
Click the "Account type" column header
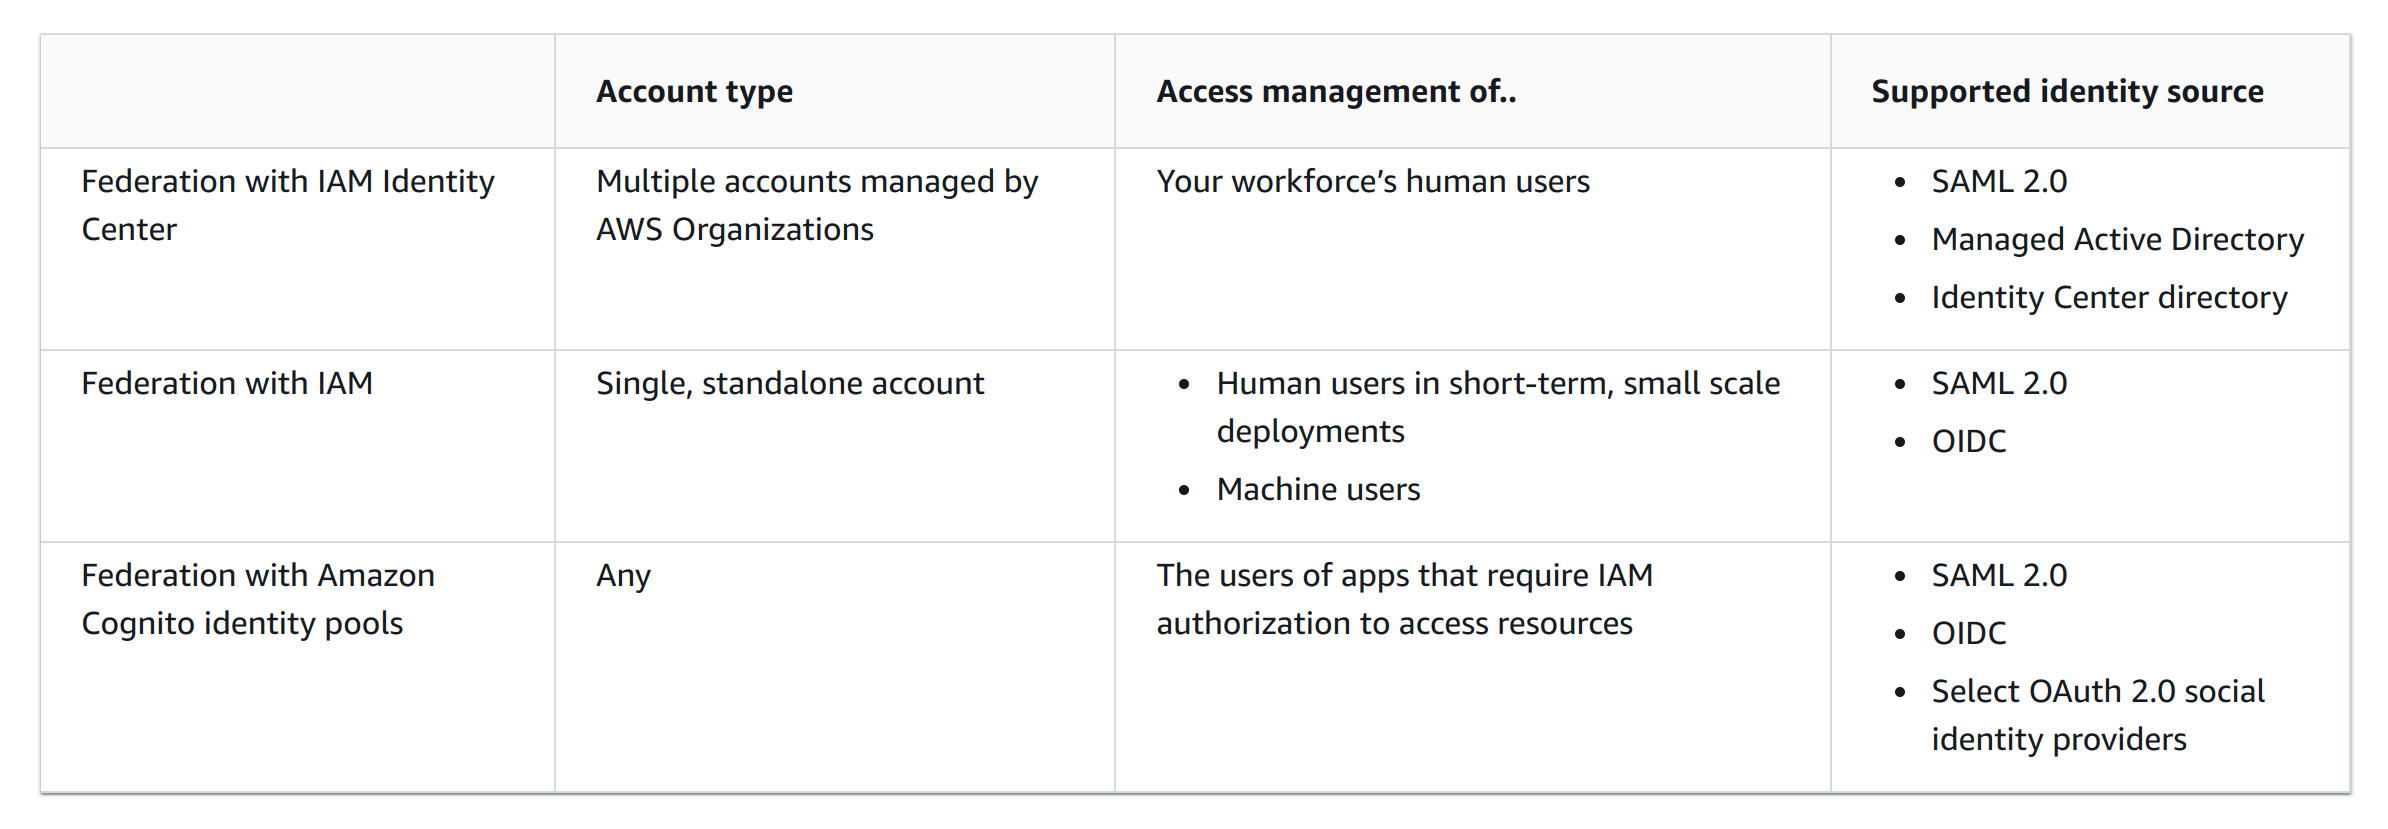point(694,92)
